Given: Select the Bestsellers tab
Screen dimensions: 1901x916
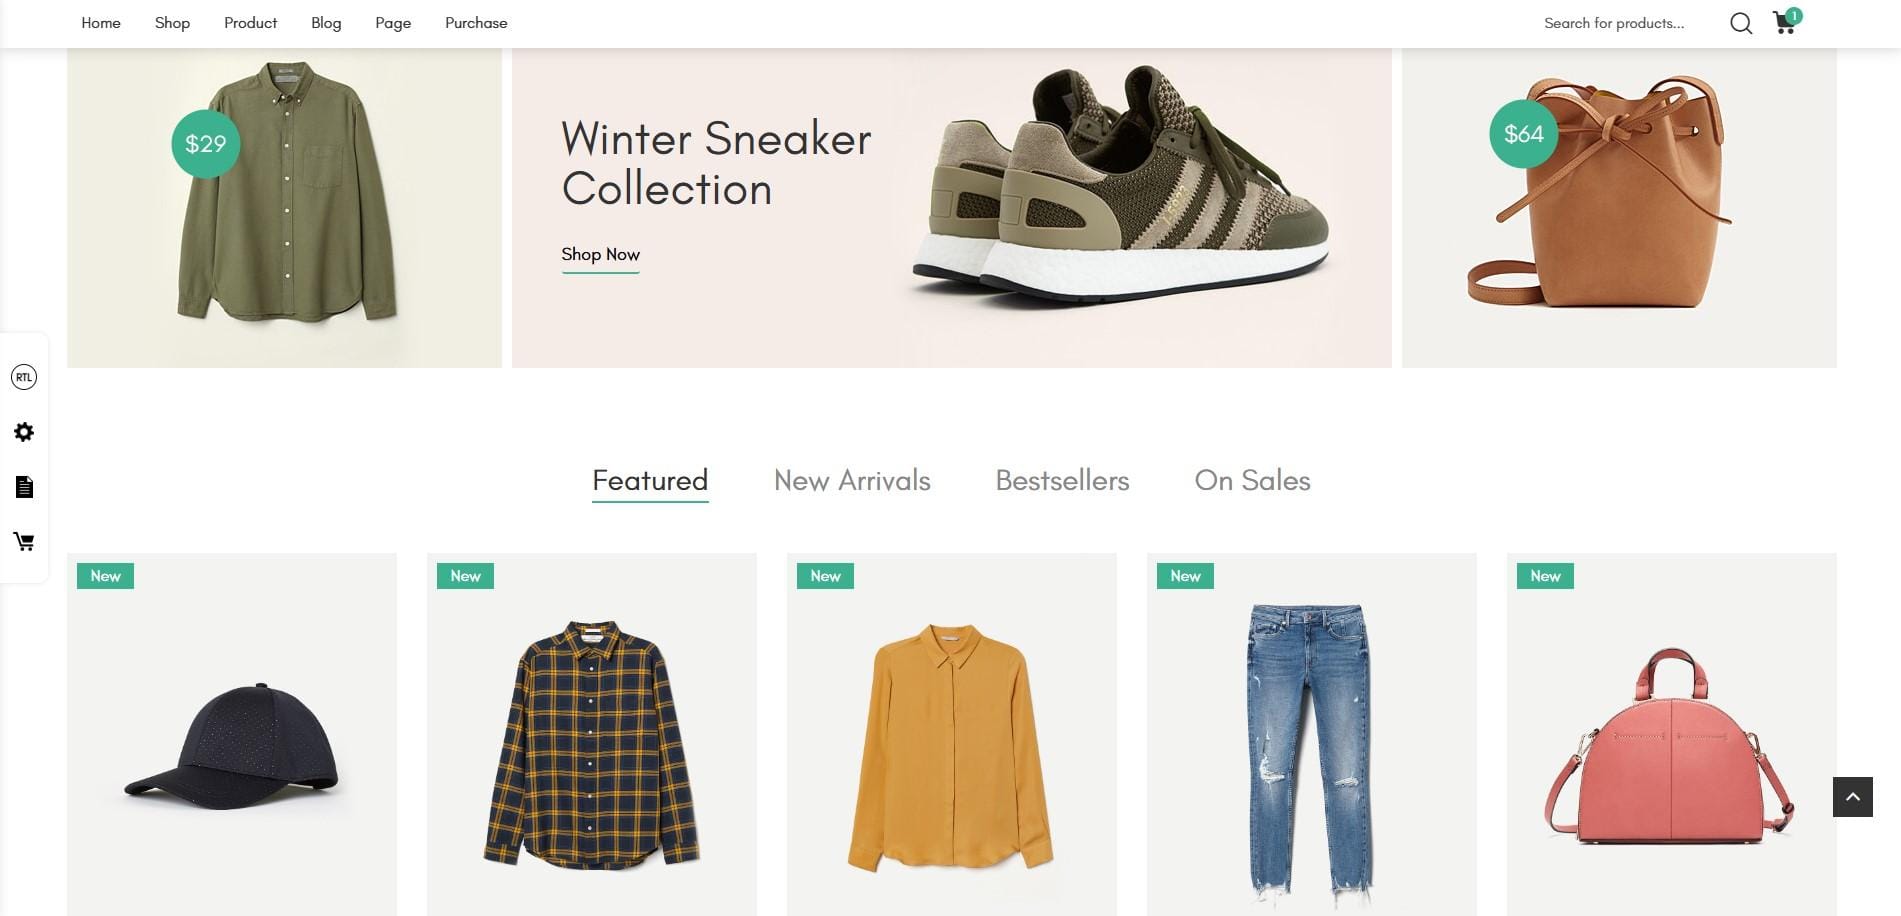Looking at the screenshot, I should pyautogui.click(x=1062, y=481).
